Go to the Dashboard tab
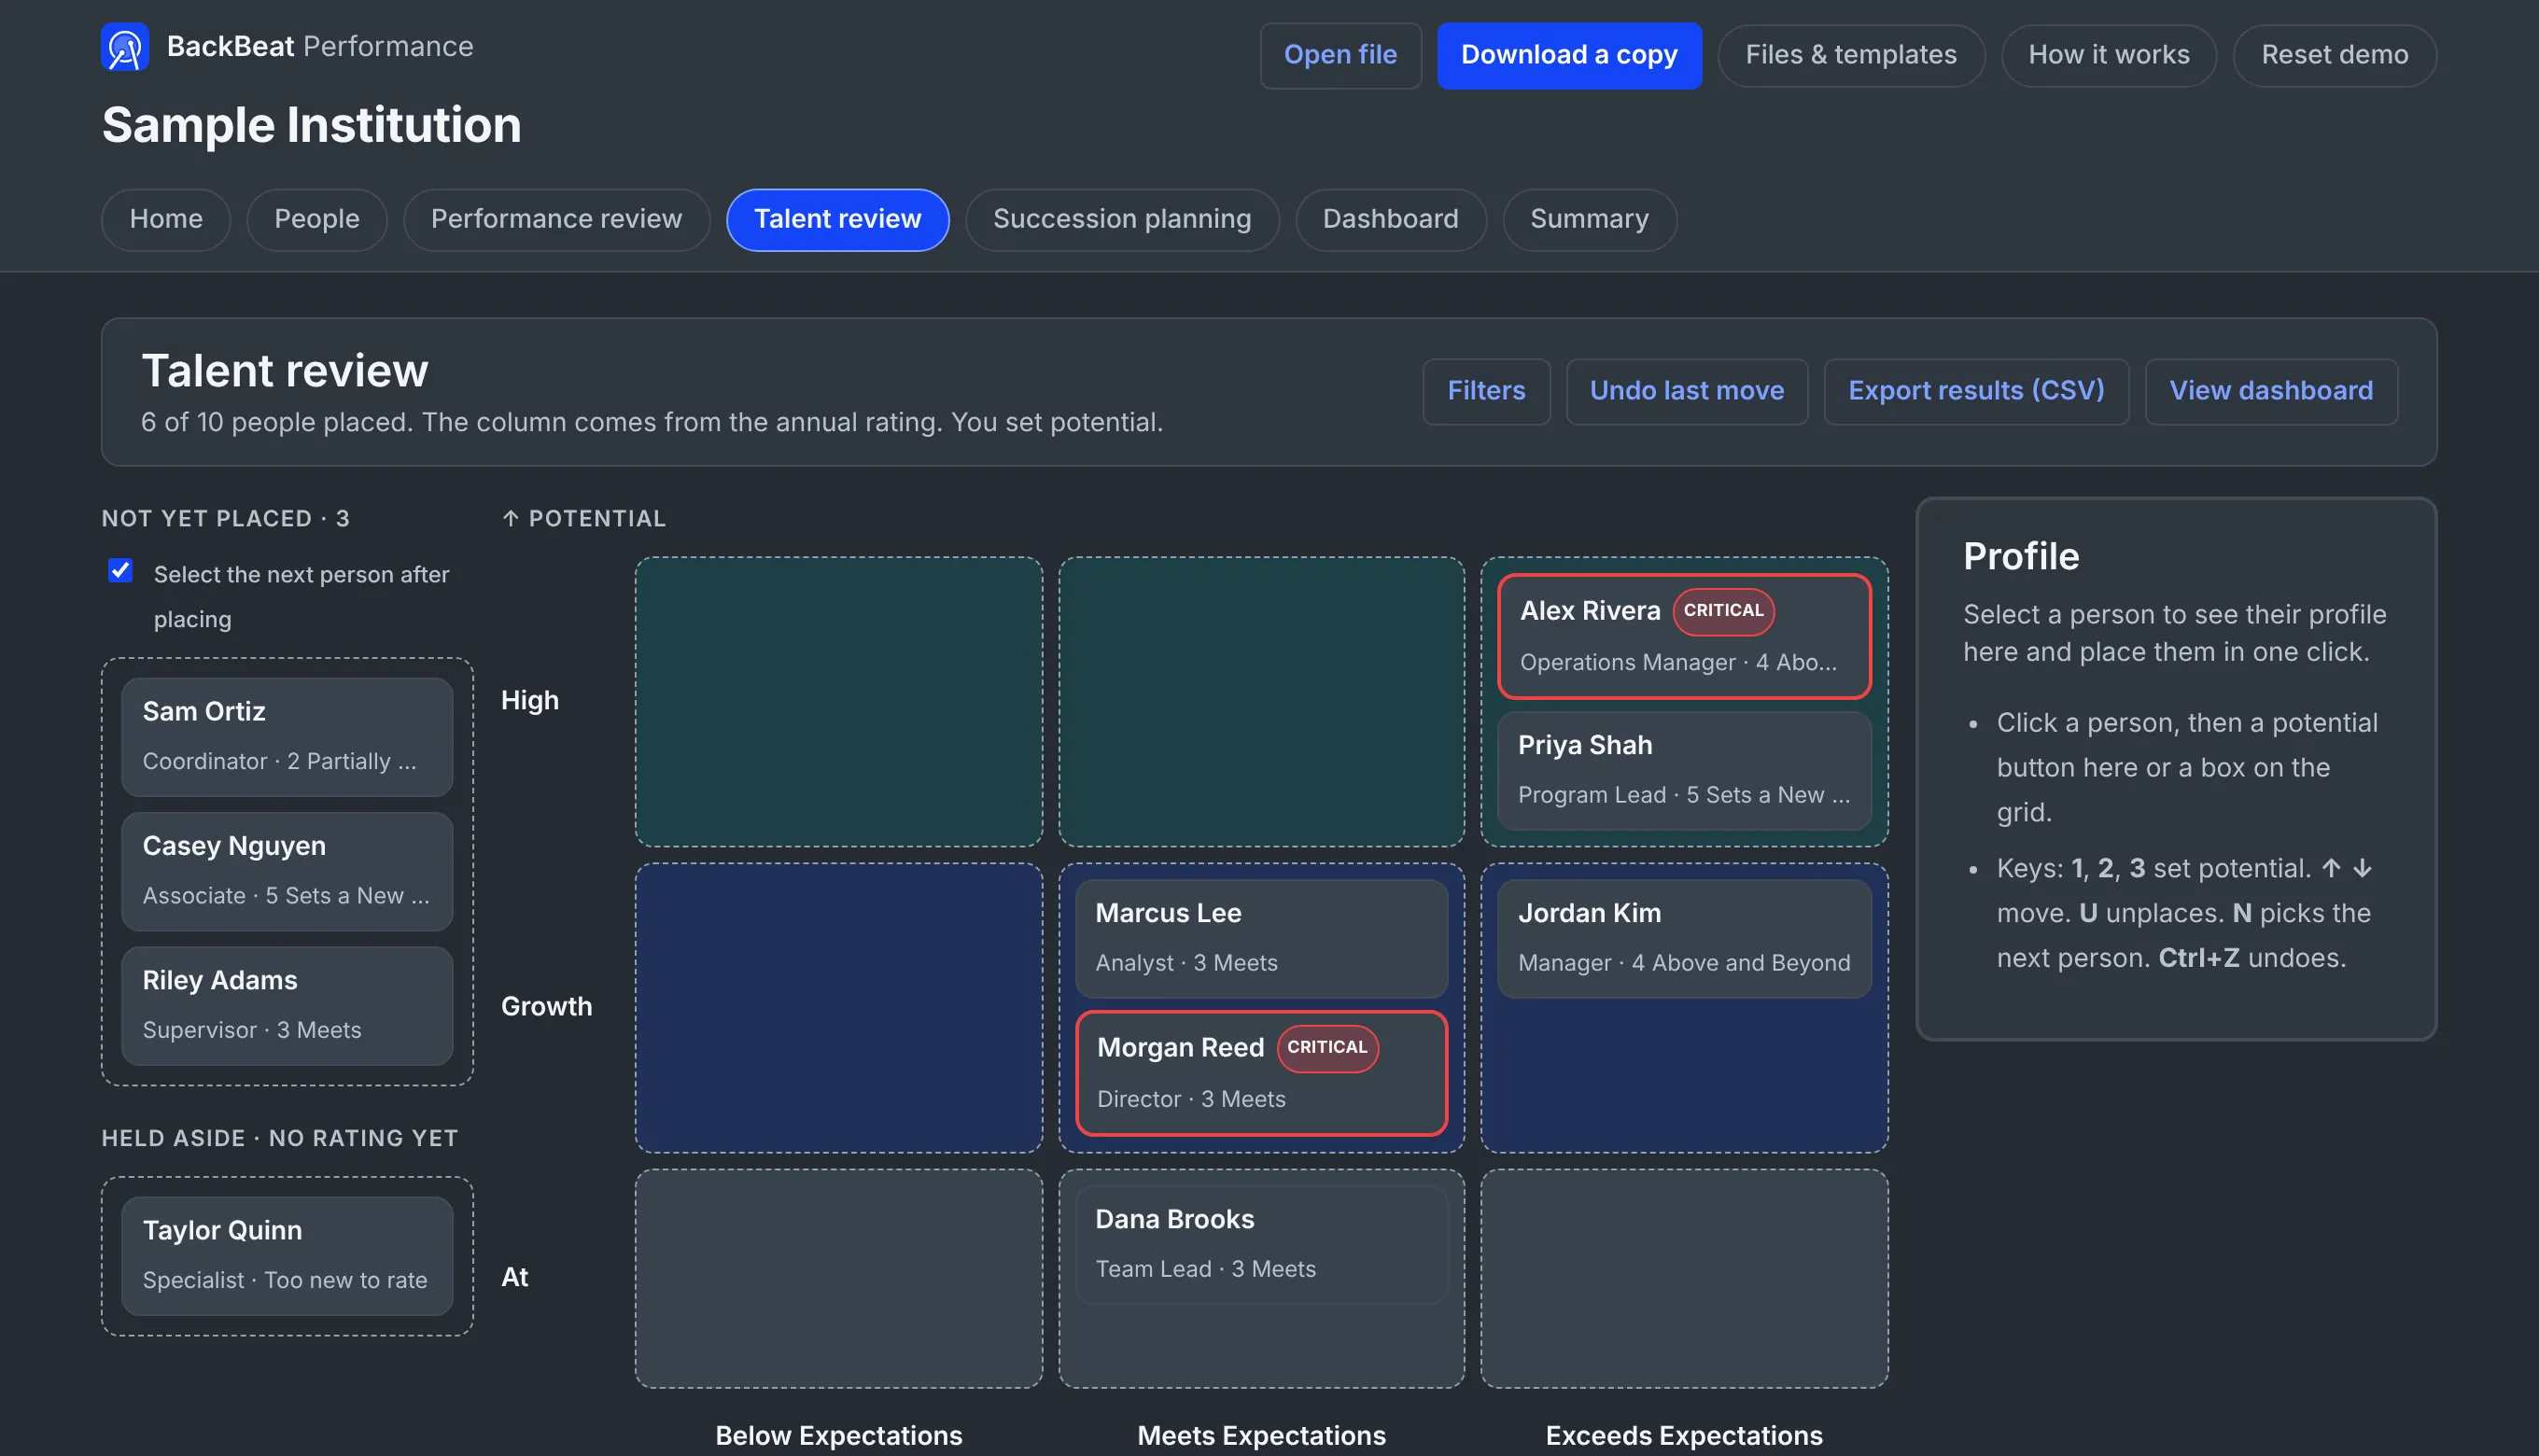Image resolution: width=2539 pixels, height=1456 pixels. coord(1390,219)
